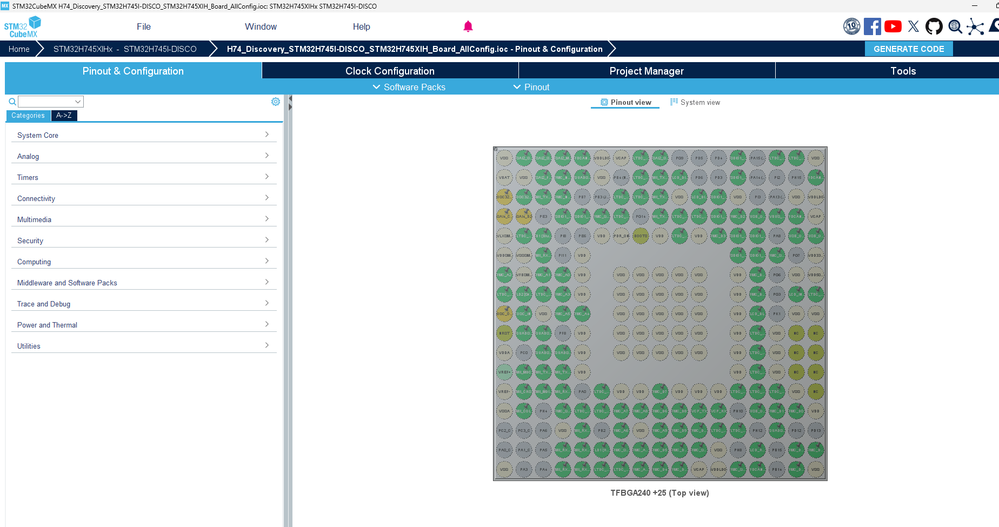Open the notification bell
Viewport: 999px width, 527px height.
[x=468, y=26]
